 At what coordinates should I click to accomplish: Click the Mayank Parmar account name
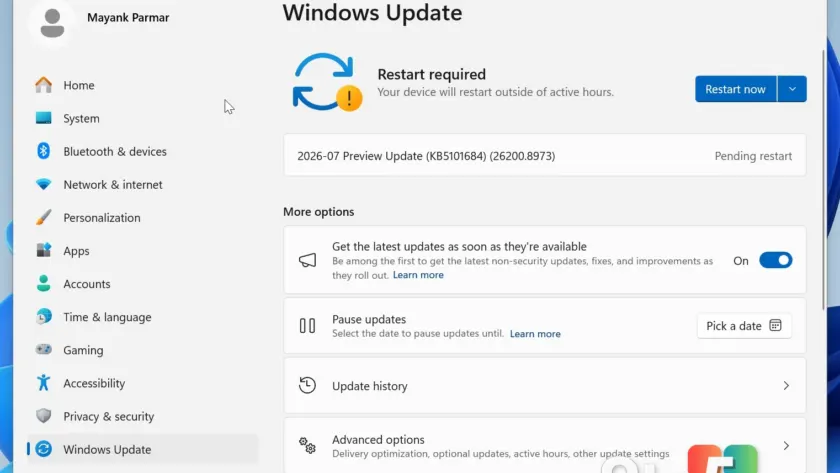[128, 18]
